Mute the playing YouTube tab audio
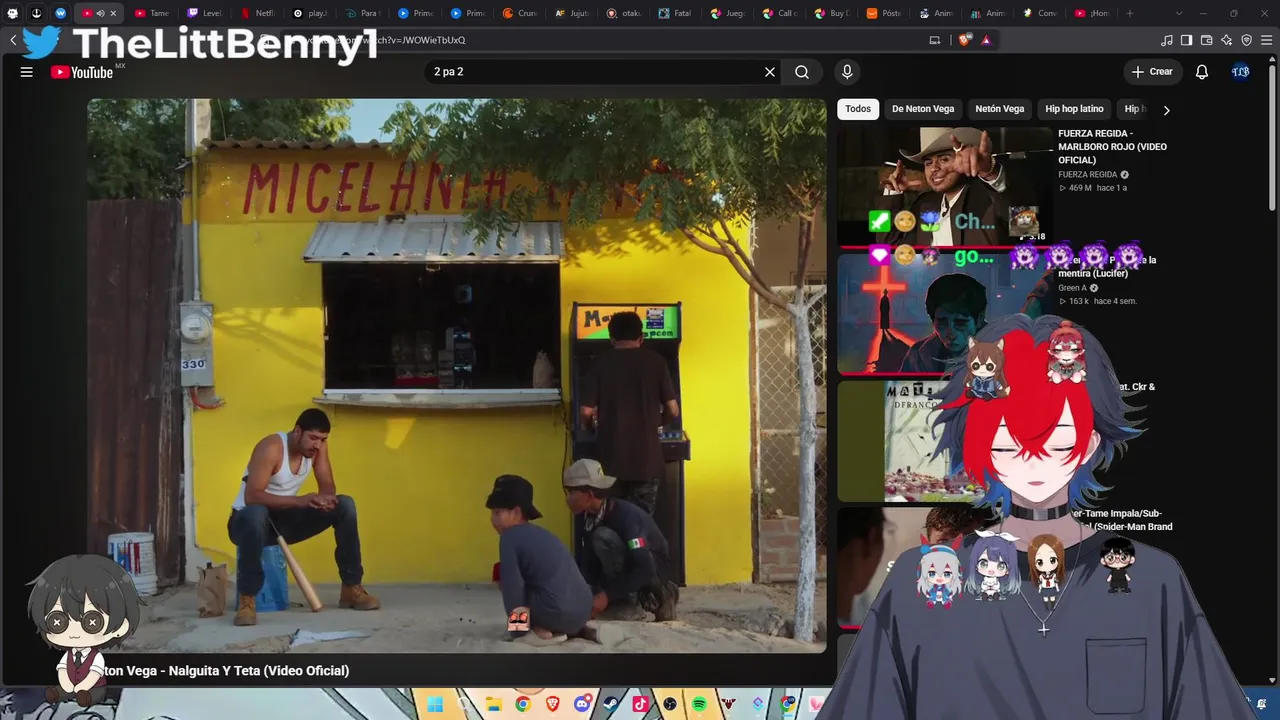Viewport: 1280px width, 720px height. coord(100,13)
